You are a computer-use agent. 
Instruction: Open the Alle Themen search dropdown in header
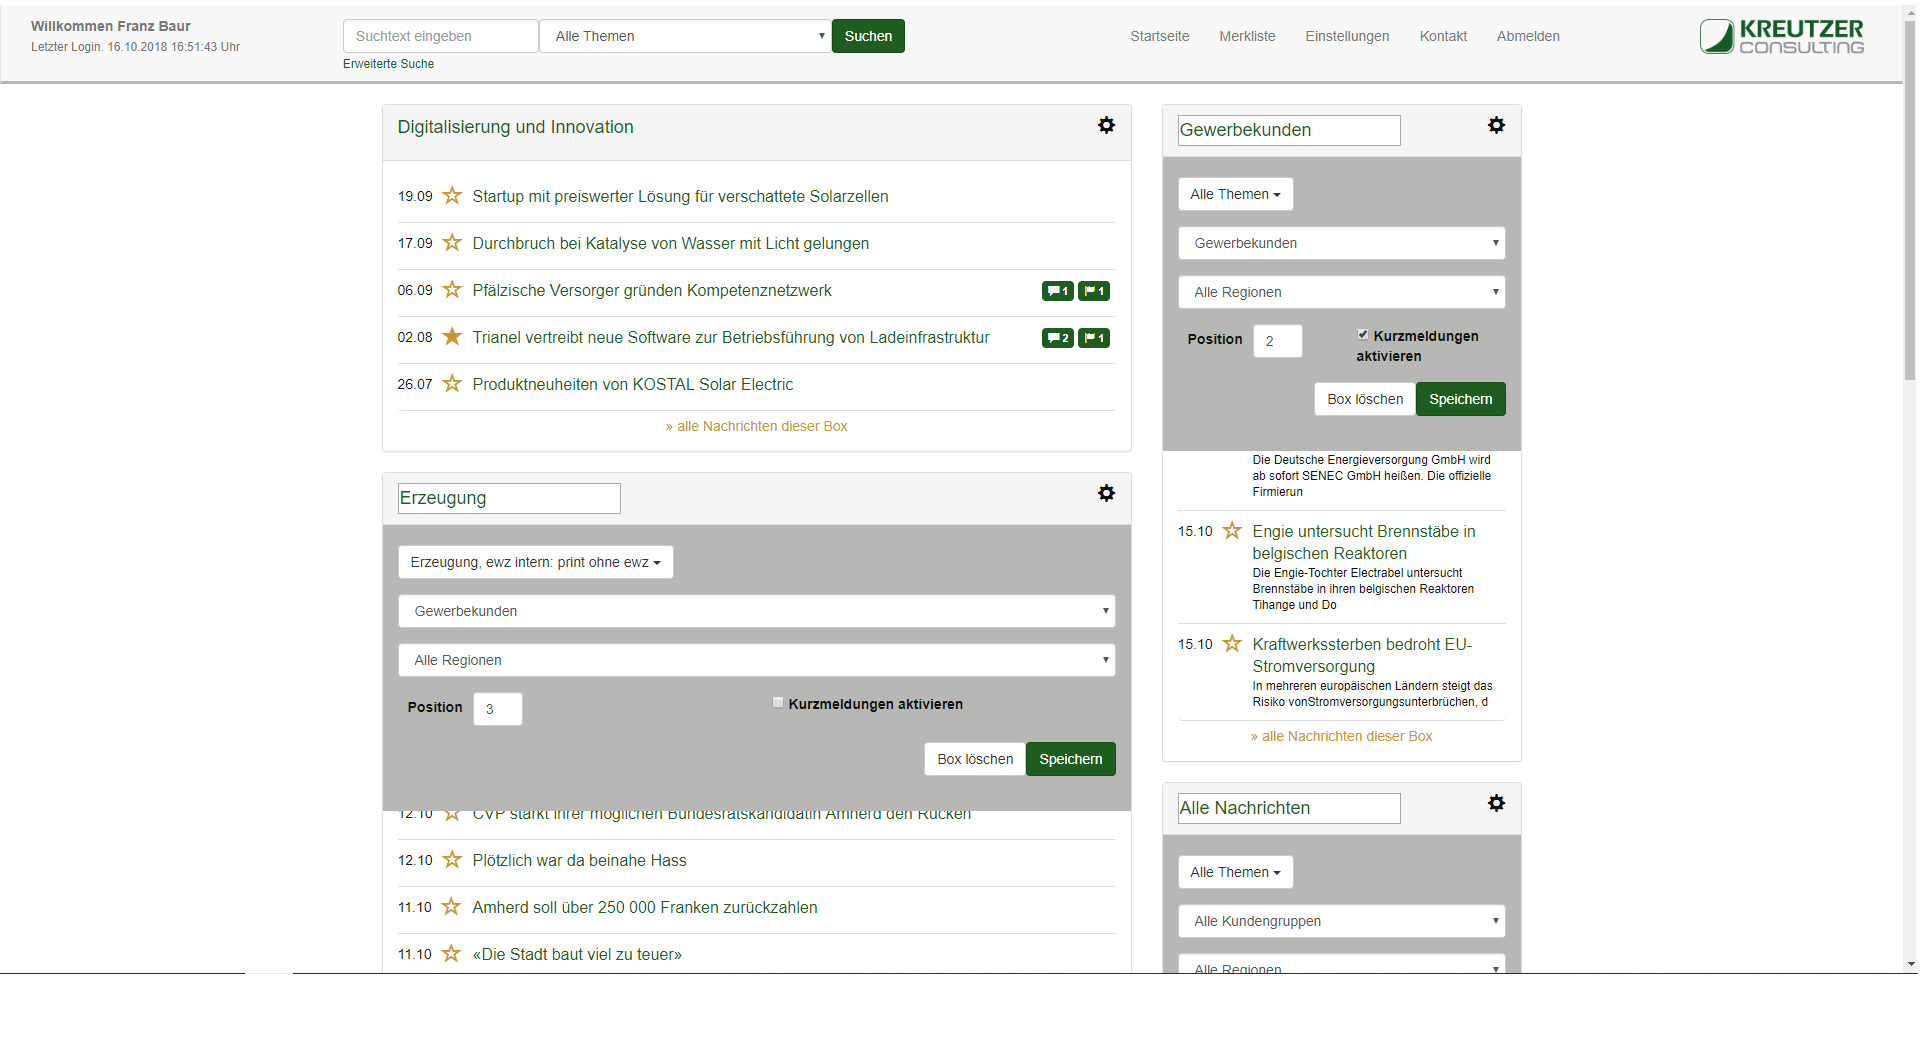pyautogui.click(x=686, y=37)
